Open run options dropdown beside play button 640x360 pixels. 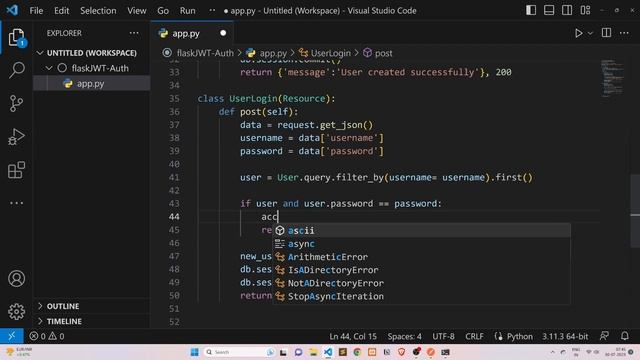point(590,33)
